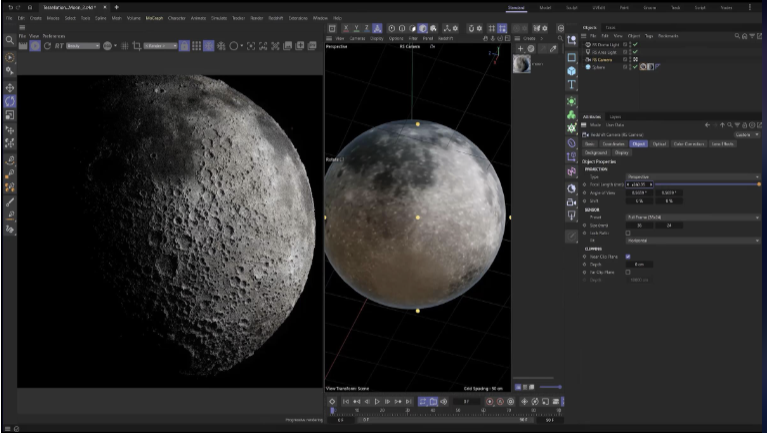This screenshot has width=767, height=433.
Task: Enable the Far Clip Plane checkbox
Action: [627, 272]
